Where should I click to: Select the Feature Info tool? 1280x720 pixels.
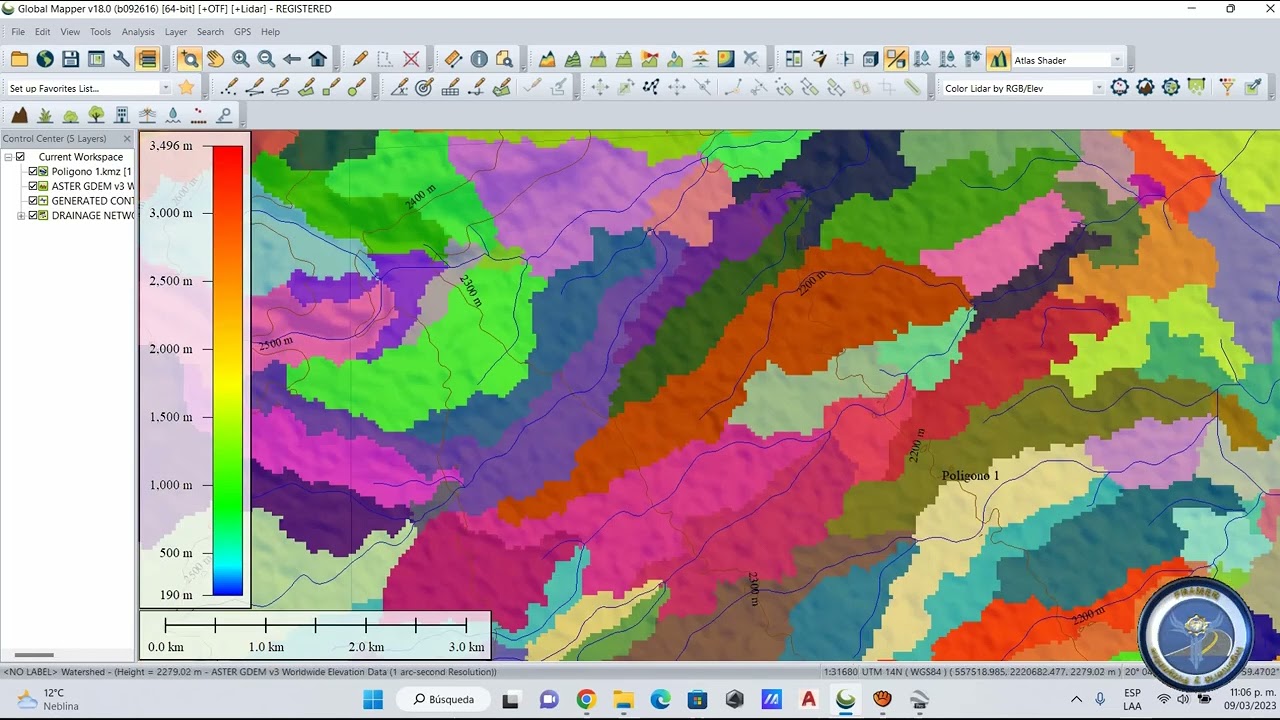[x=479, y=60]
